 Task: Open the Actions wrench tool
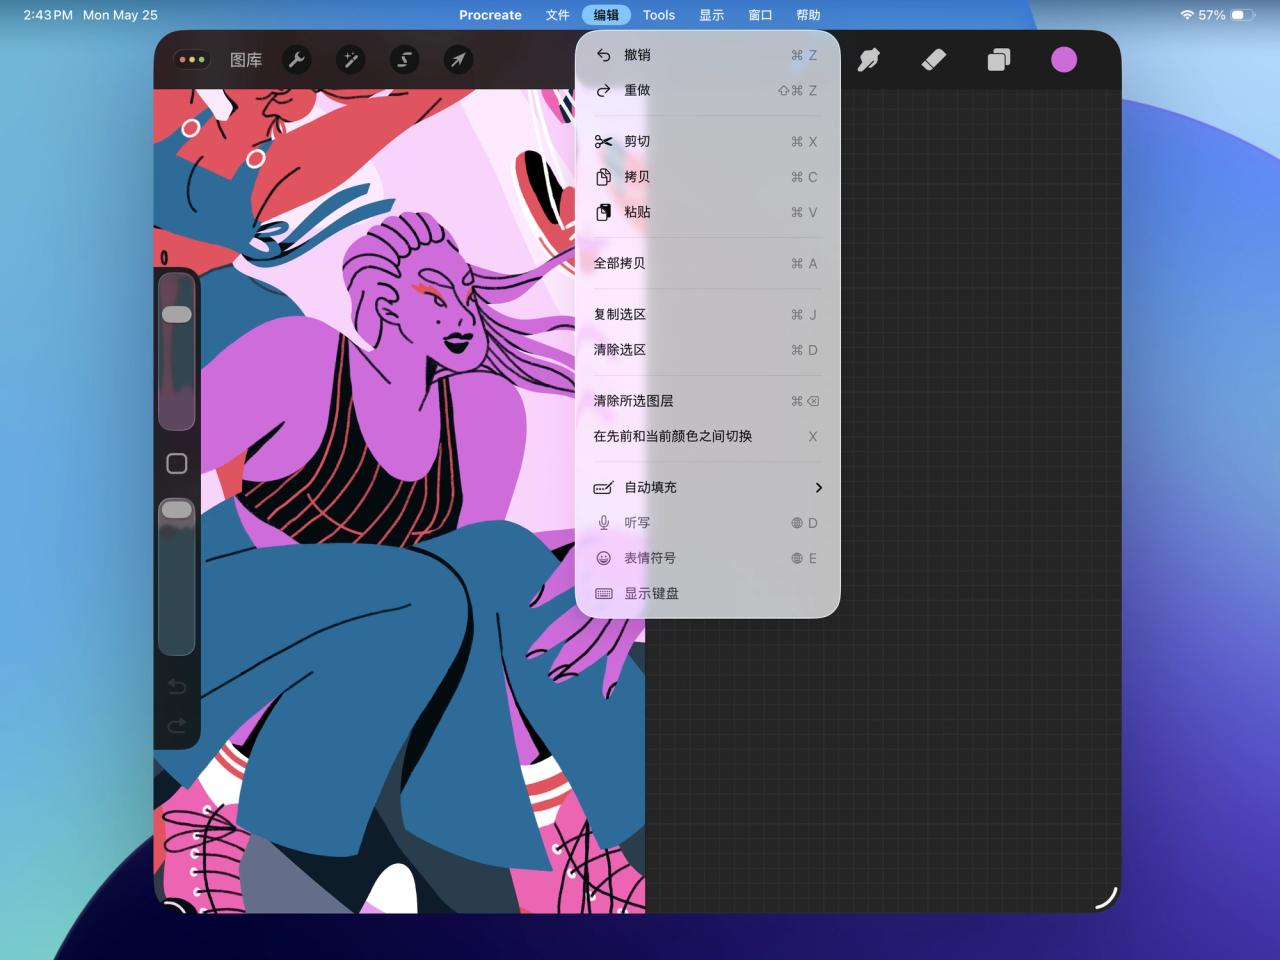[x=297, y=60]
